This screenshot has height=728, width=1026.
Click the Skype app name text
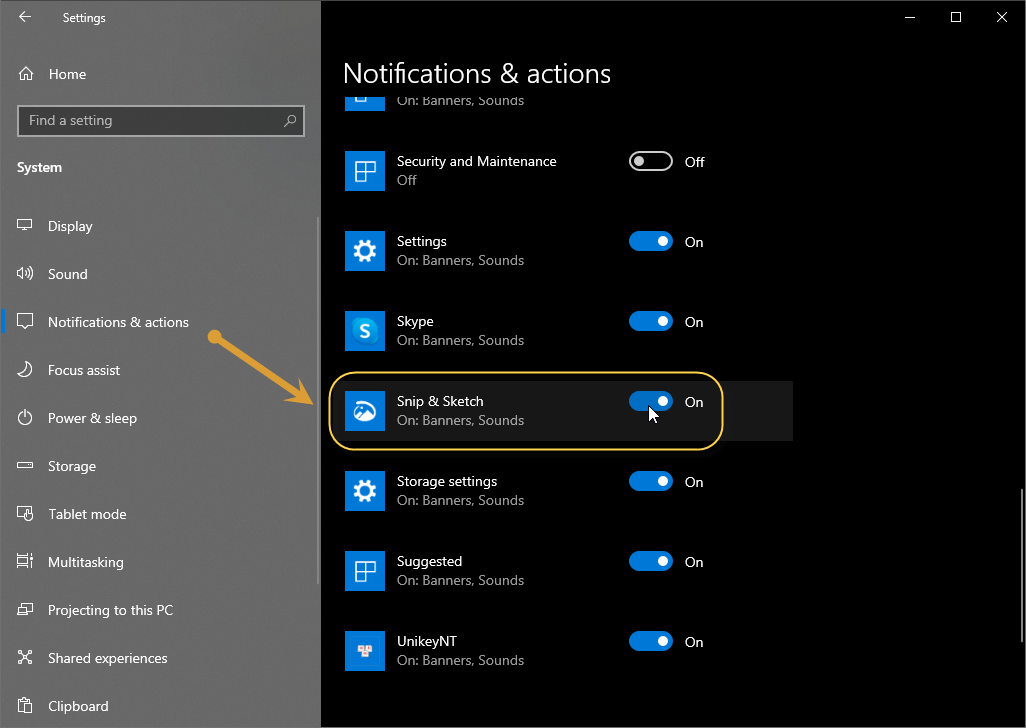(415, 321)
